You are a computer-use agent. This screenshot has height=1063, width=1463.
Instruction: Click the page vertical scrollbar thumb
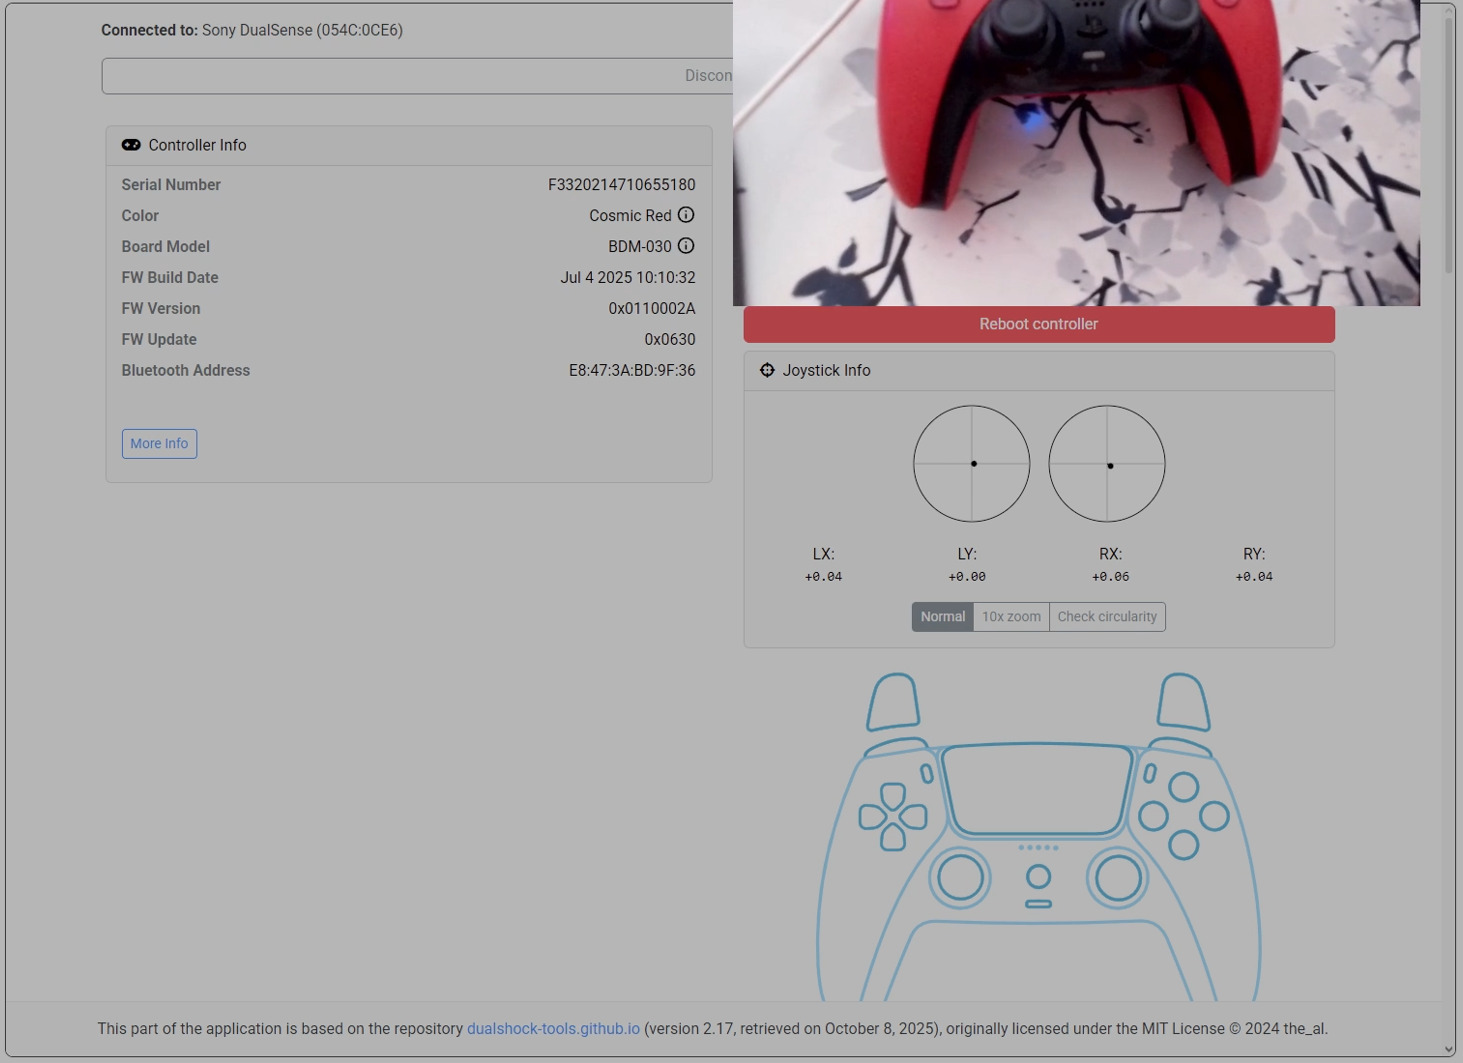(1449, 145)
